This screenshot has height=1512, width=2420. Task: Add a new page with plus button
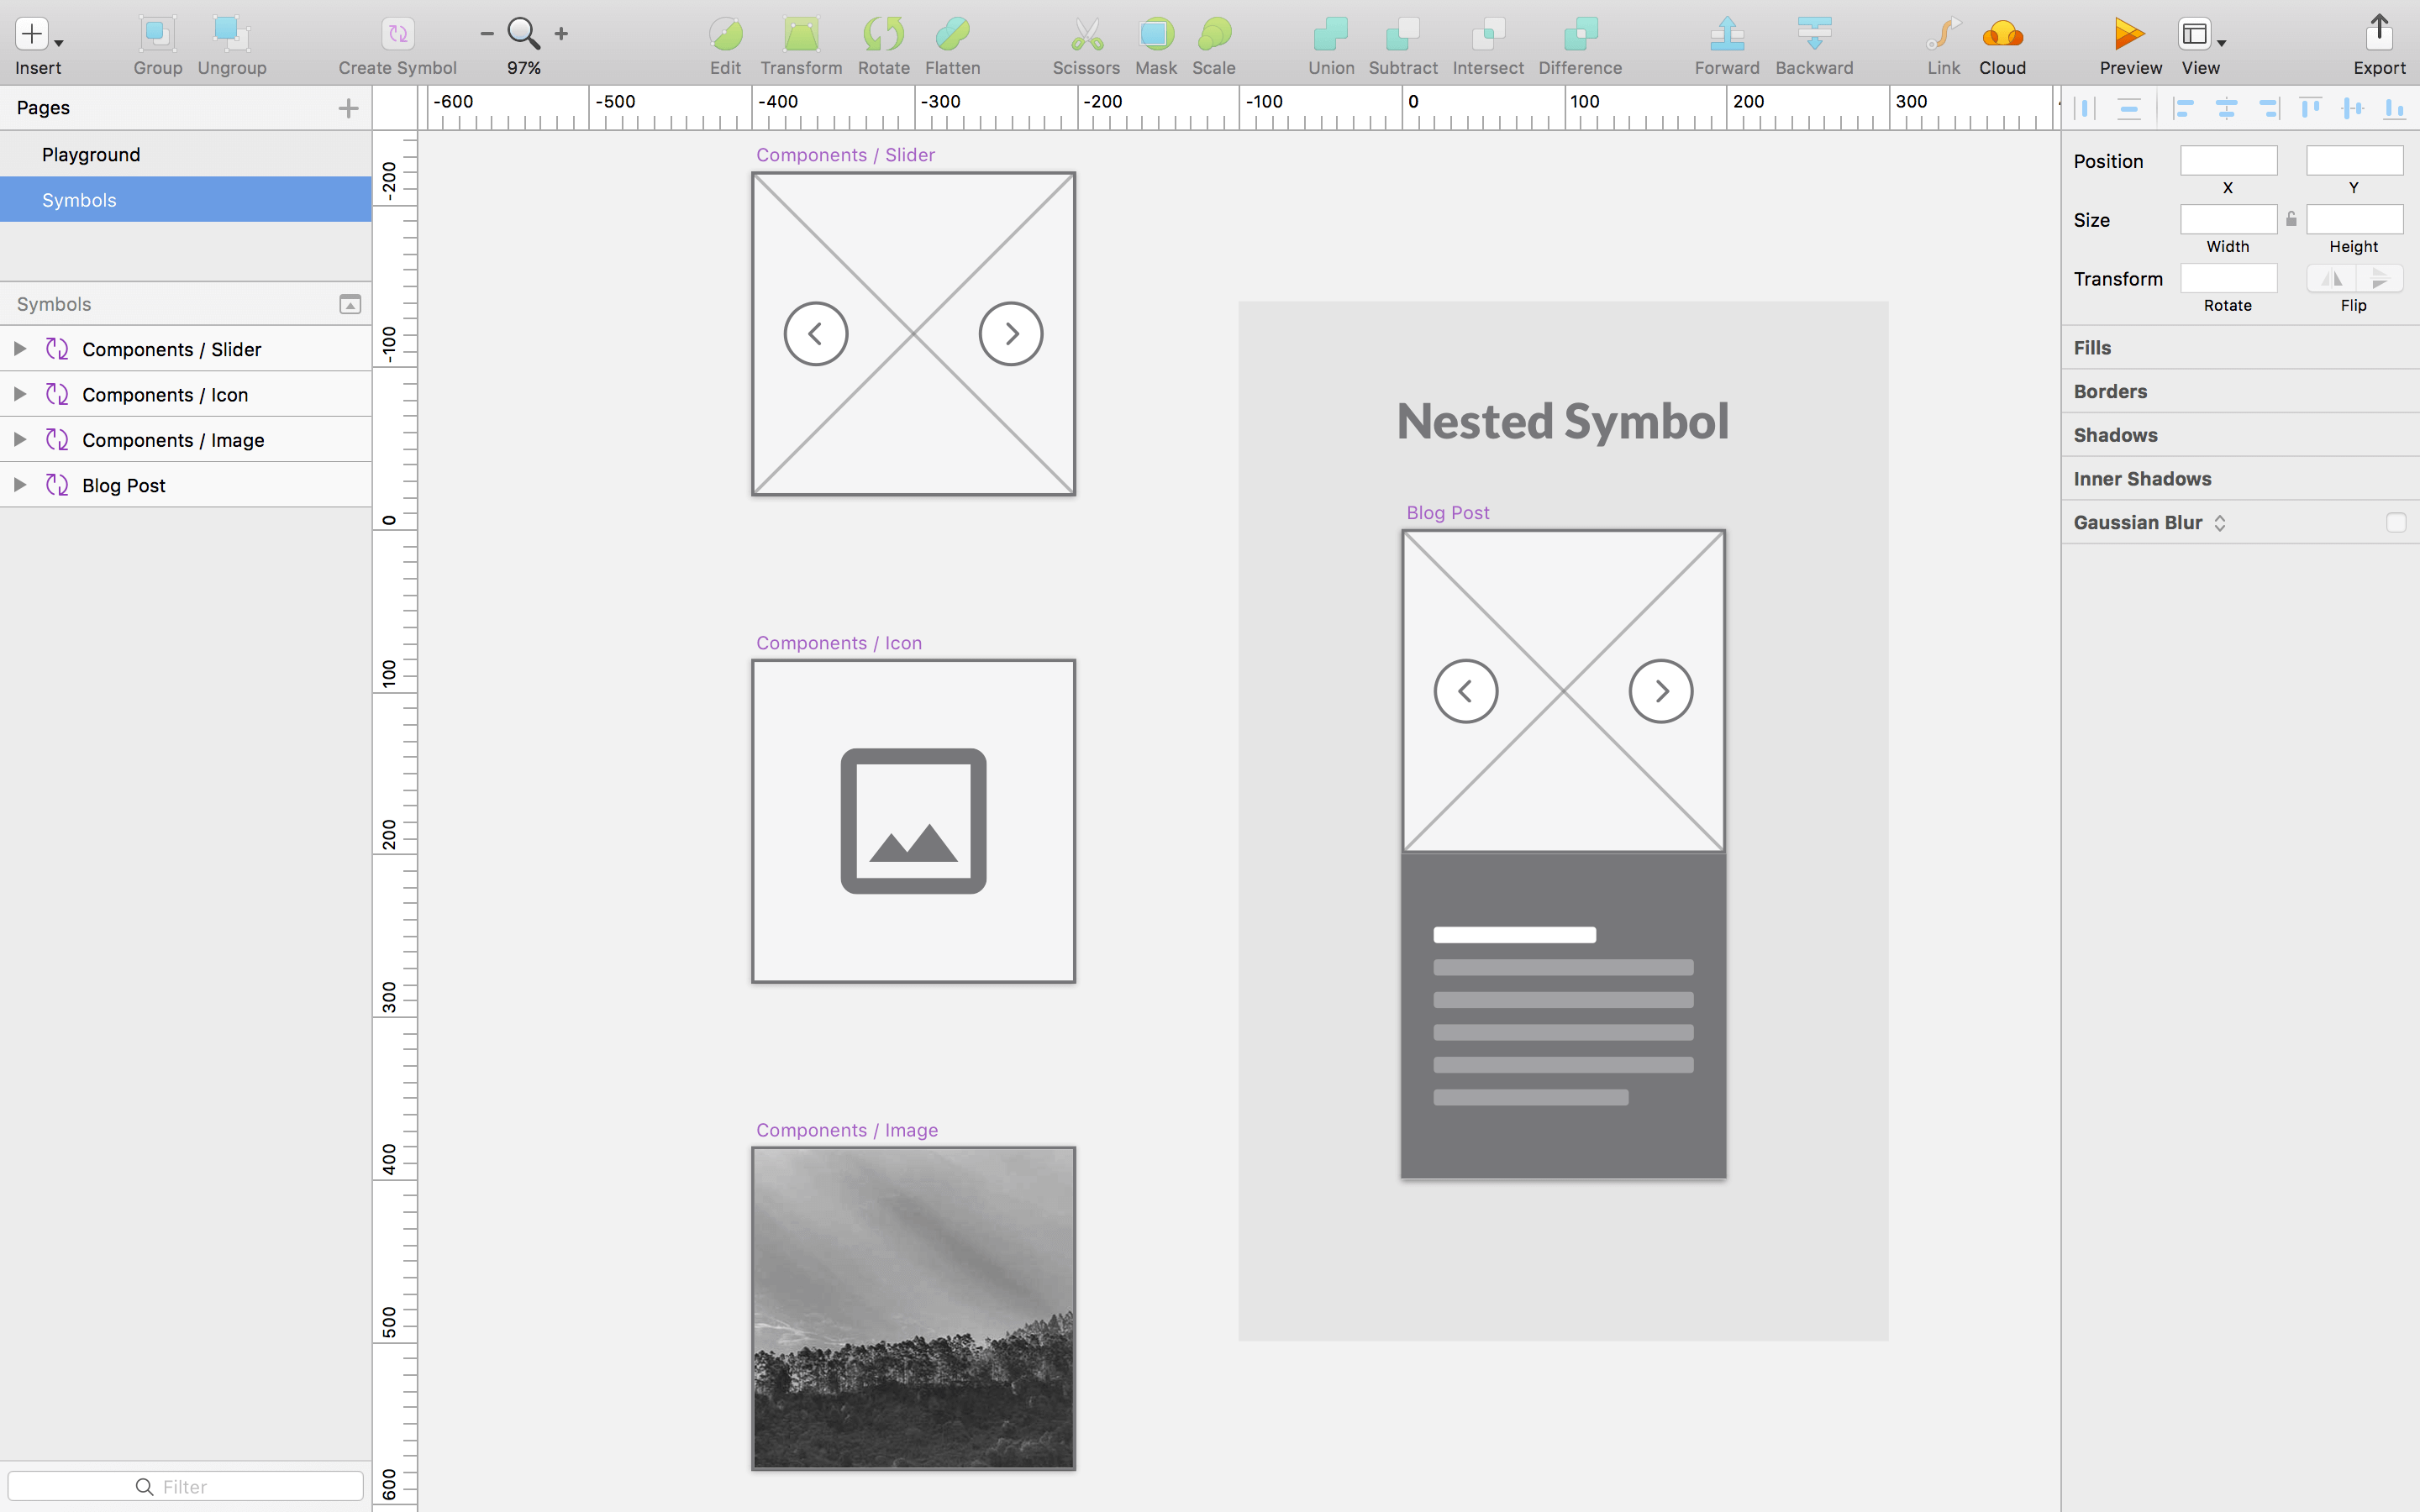click(348, 108)
